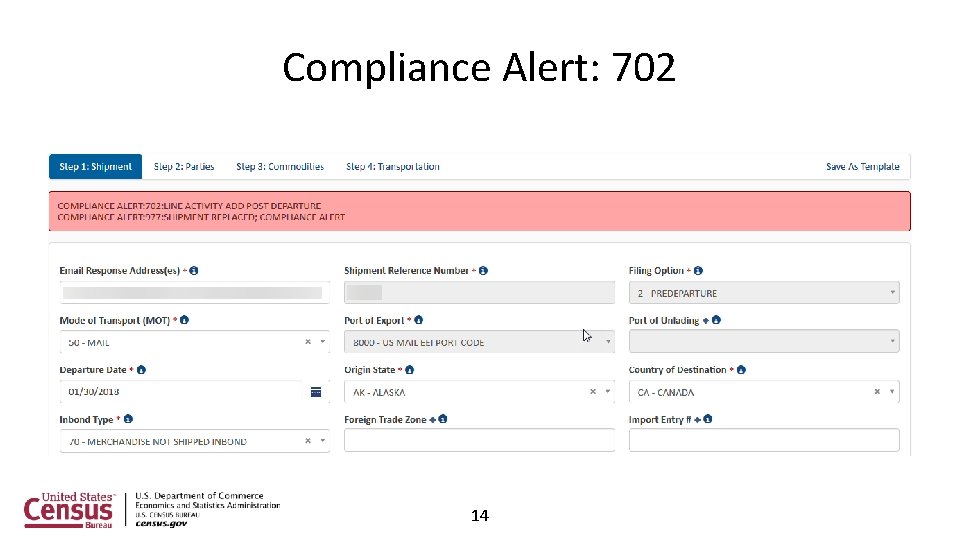
Task: Show info for Country of Destination
Action: click(741, 370)
